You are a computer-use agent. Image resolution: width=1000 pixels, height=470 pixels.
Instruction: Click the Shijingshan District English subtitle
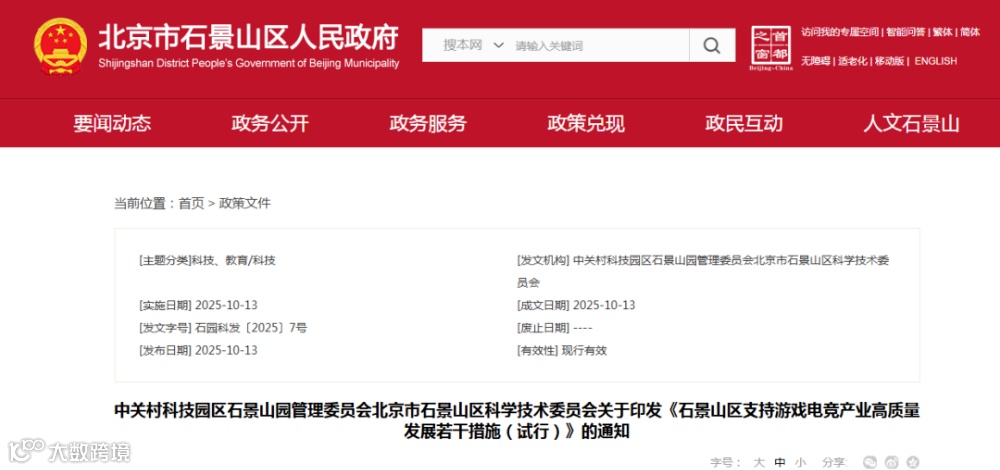point(249,63)
